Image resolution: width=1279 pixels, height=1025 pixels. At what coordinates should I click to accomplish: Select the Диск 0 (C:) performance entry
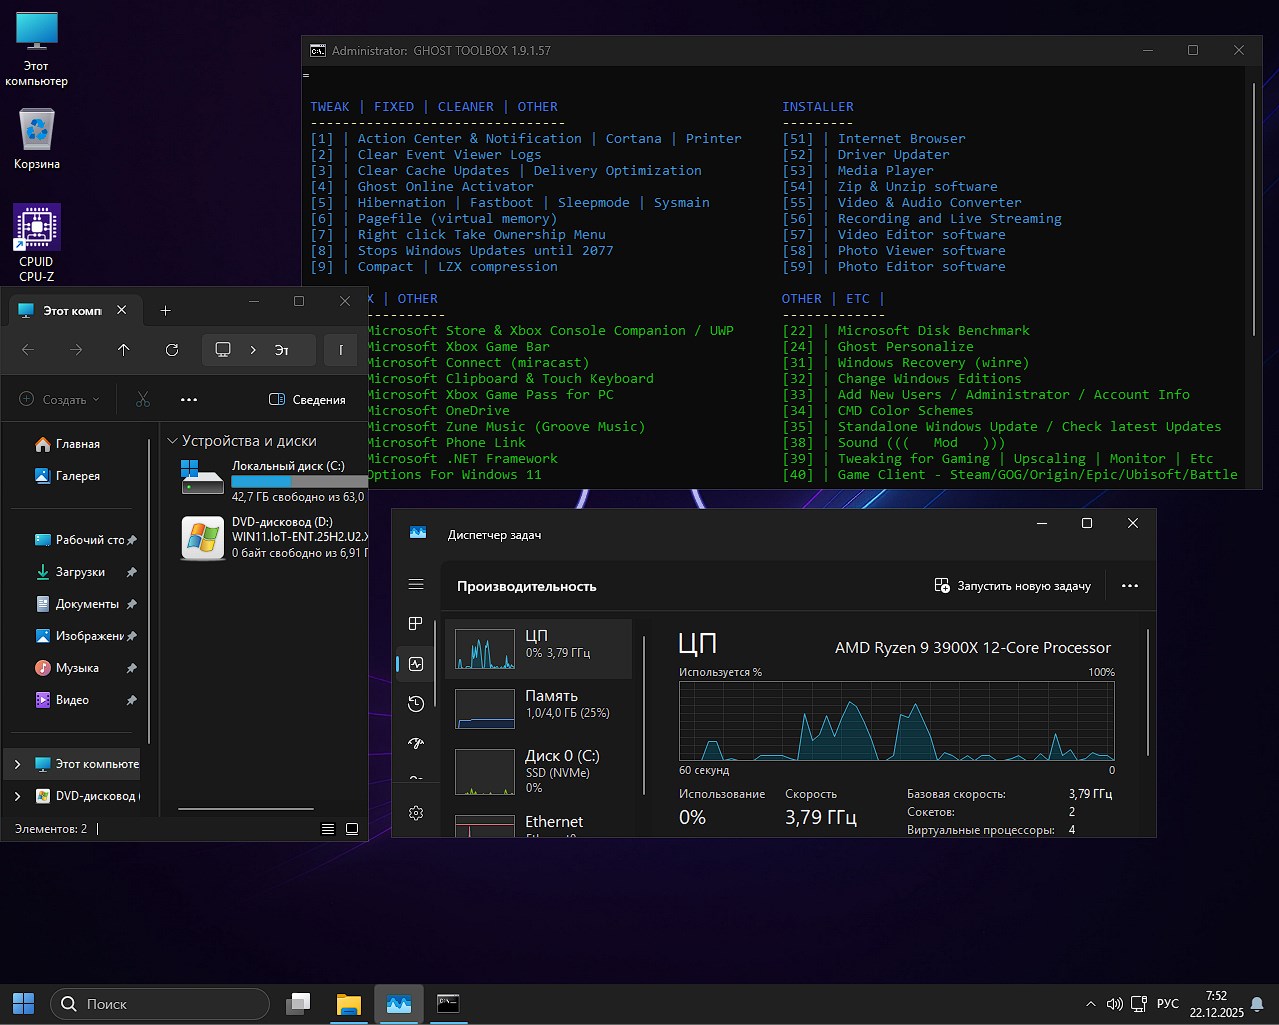538,771
